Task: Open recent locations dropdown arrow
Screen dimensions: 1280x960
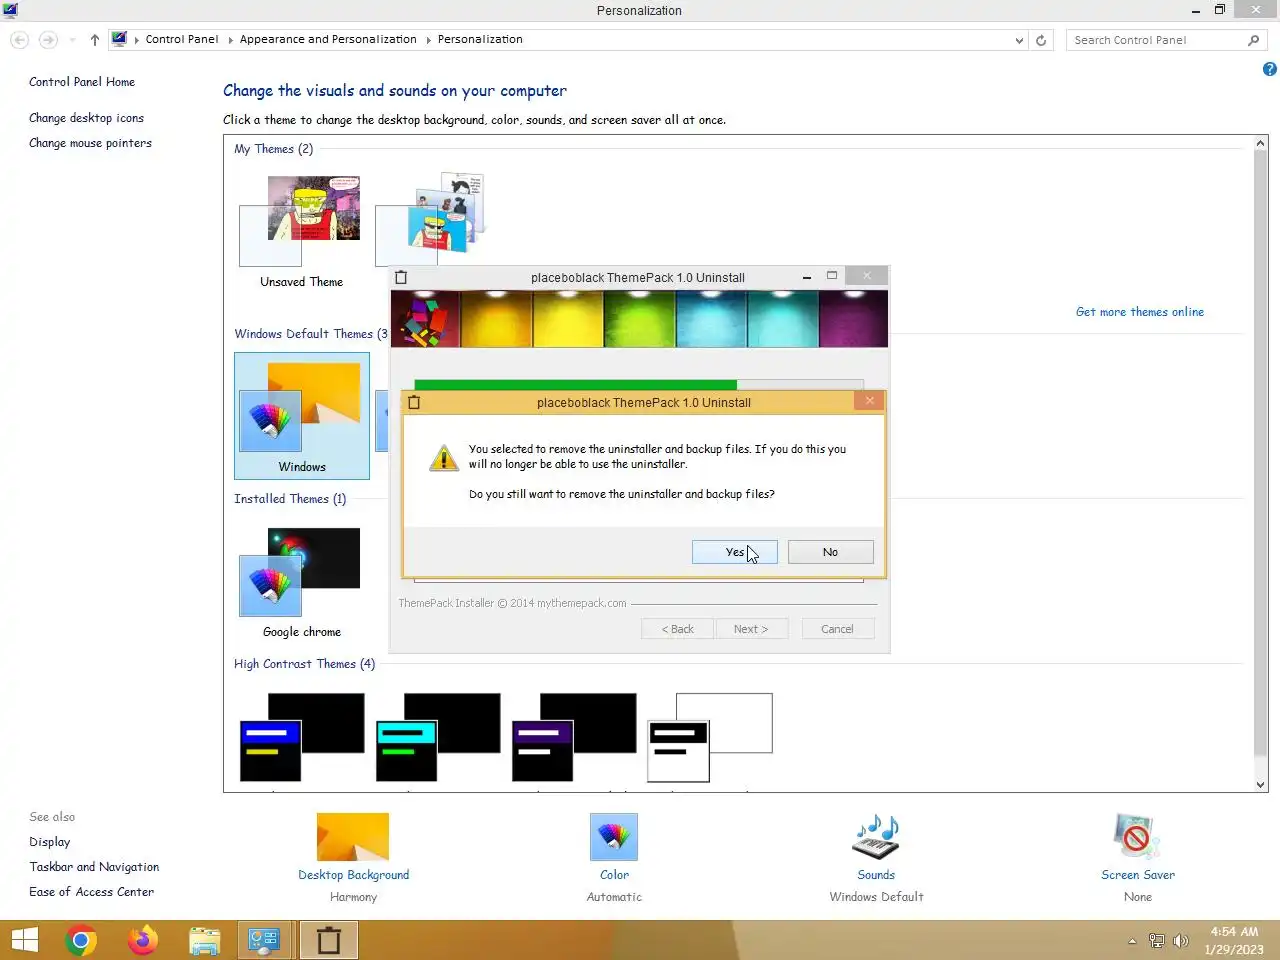Action: point(72,40)
